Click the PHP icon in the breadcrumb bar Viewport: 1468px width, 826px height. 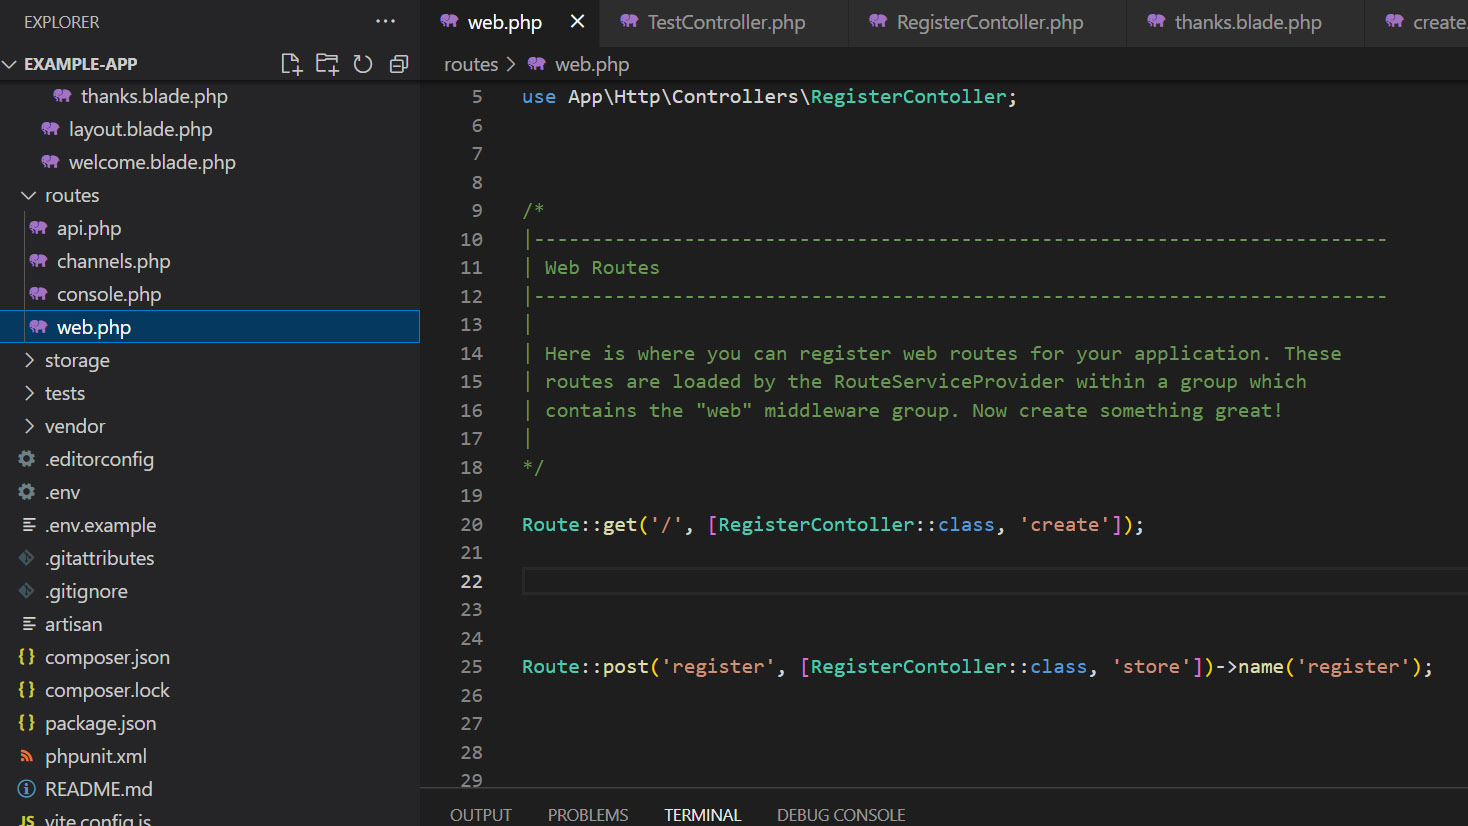point(537,64)
